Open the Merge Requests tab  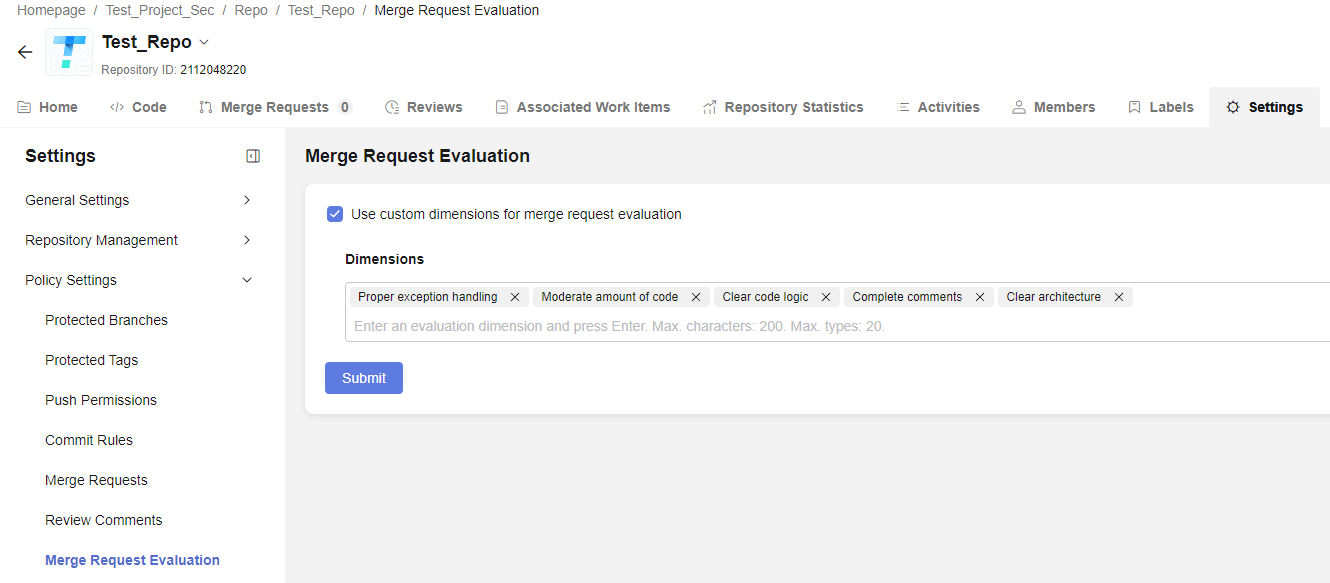click(x=274, y=107)
